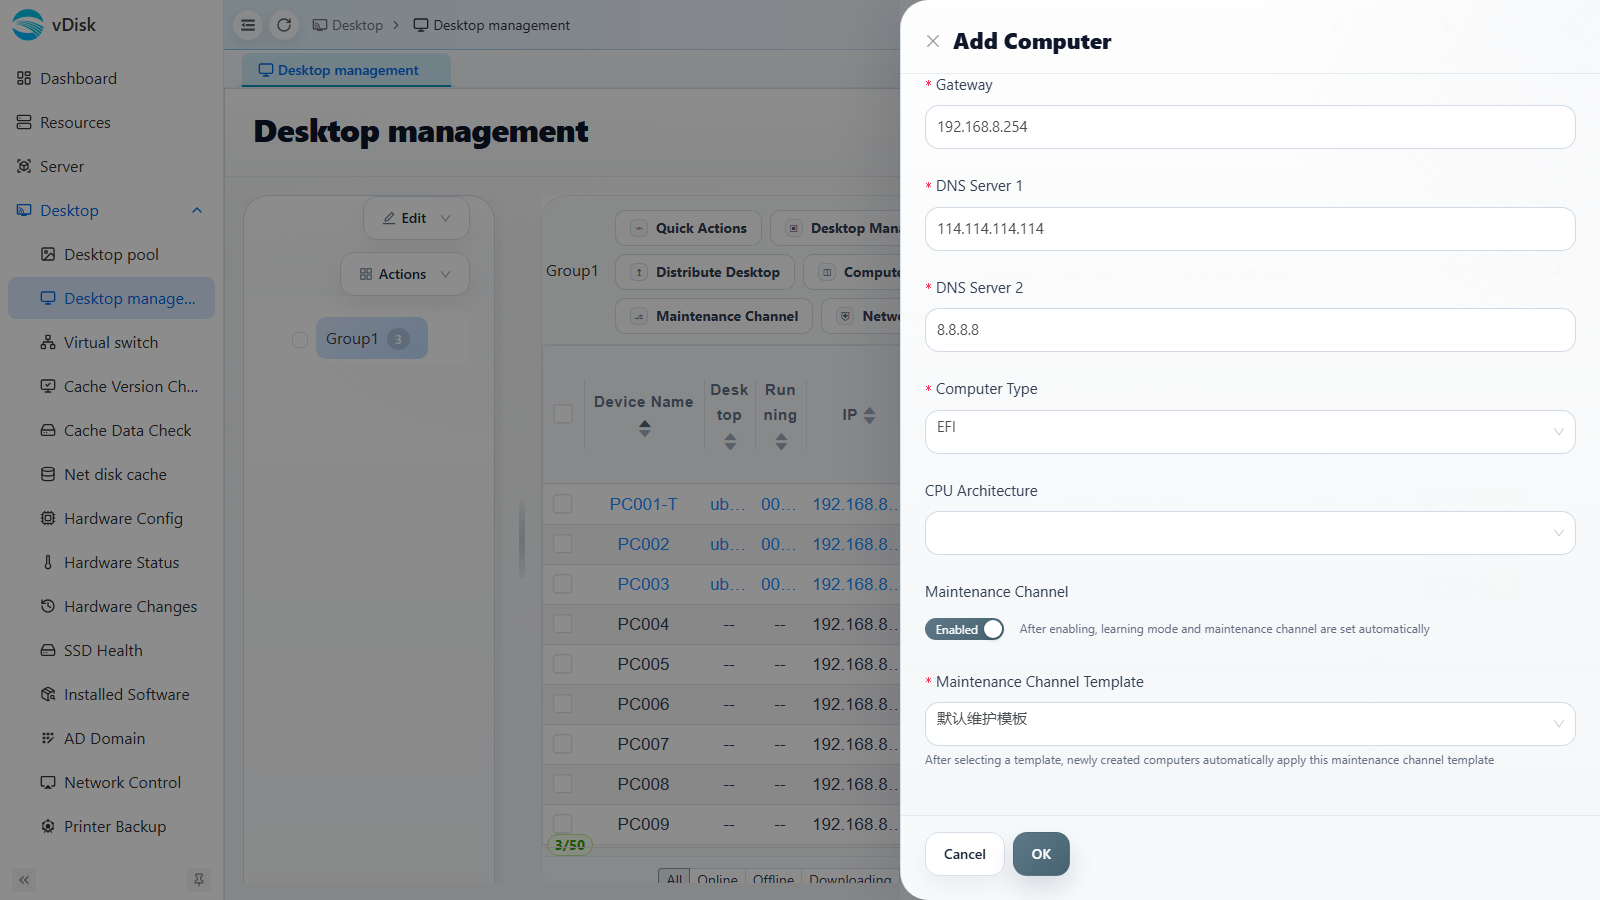Close the Add Computer panel

pyautogui.click(x=933, y=41)
